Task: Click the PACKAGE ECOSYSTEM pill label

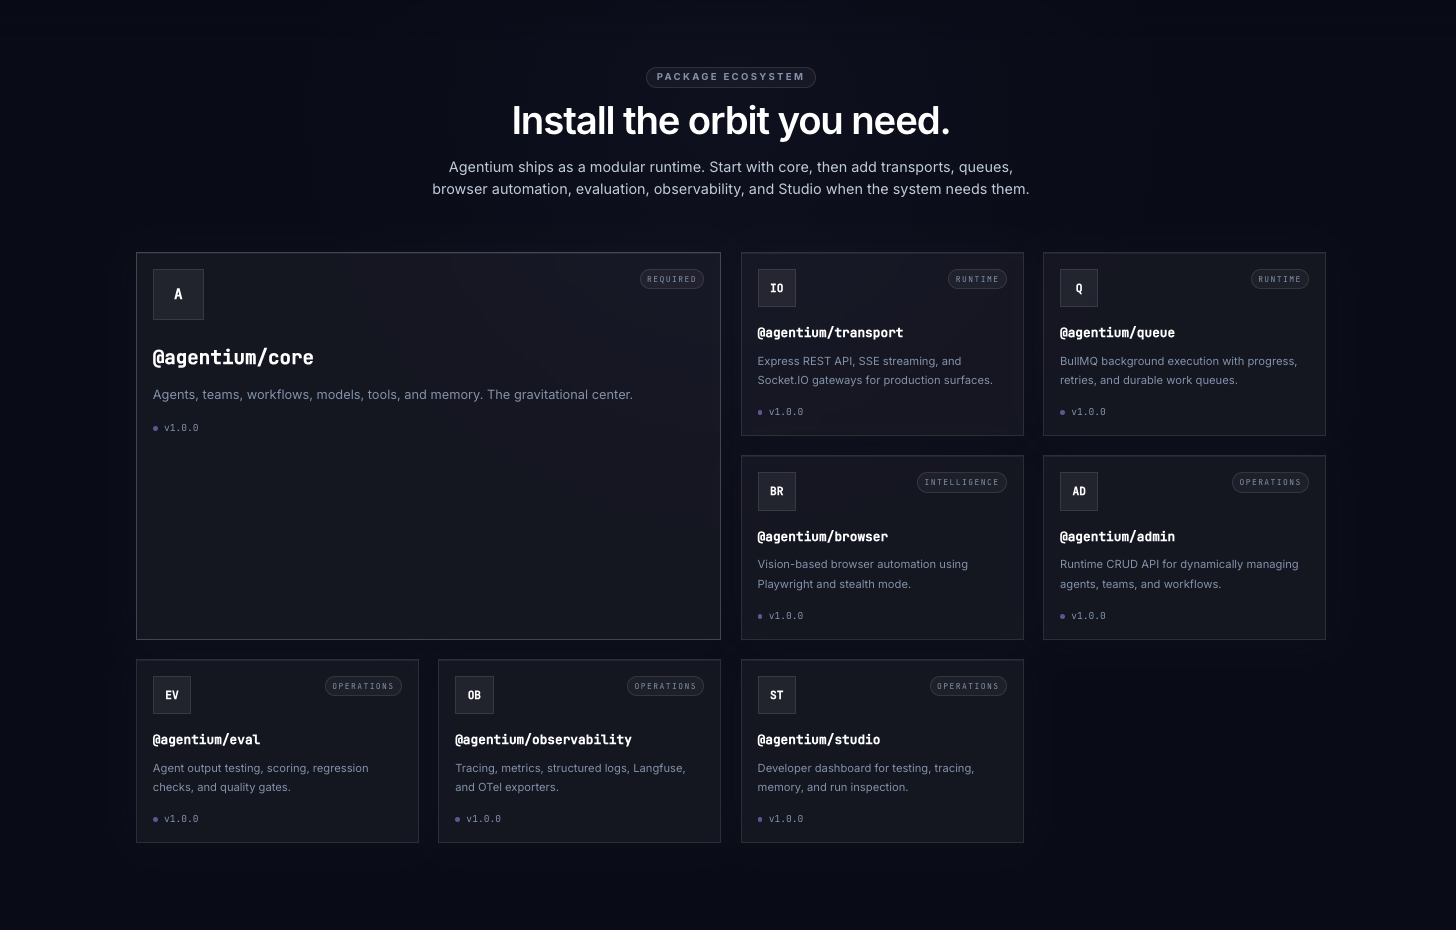Action: [x=730, y=77]
